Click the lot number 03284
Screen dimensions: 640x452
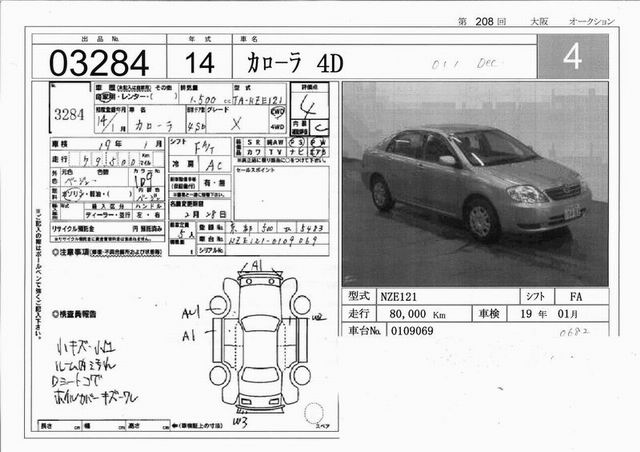tap(98, 63)
